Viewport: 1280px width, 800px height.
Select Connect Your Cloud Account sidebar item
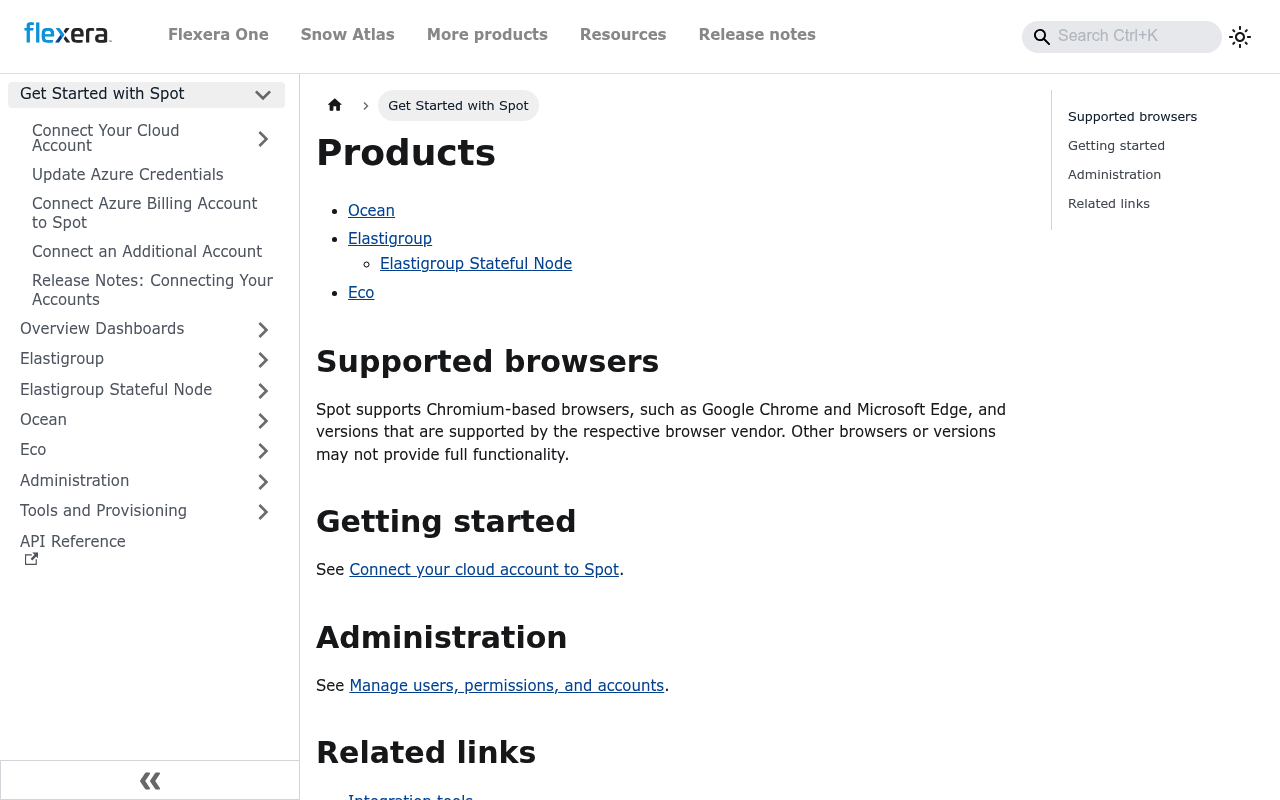point(105,138)
